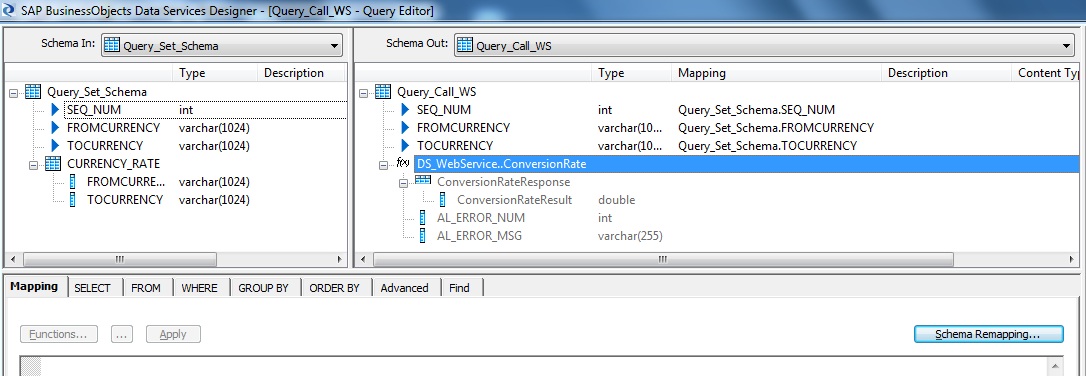This screenshot has width=1086, height=376.
Task: Open the Advanced tab
Action: pos(404,288)
